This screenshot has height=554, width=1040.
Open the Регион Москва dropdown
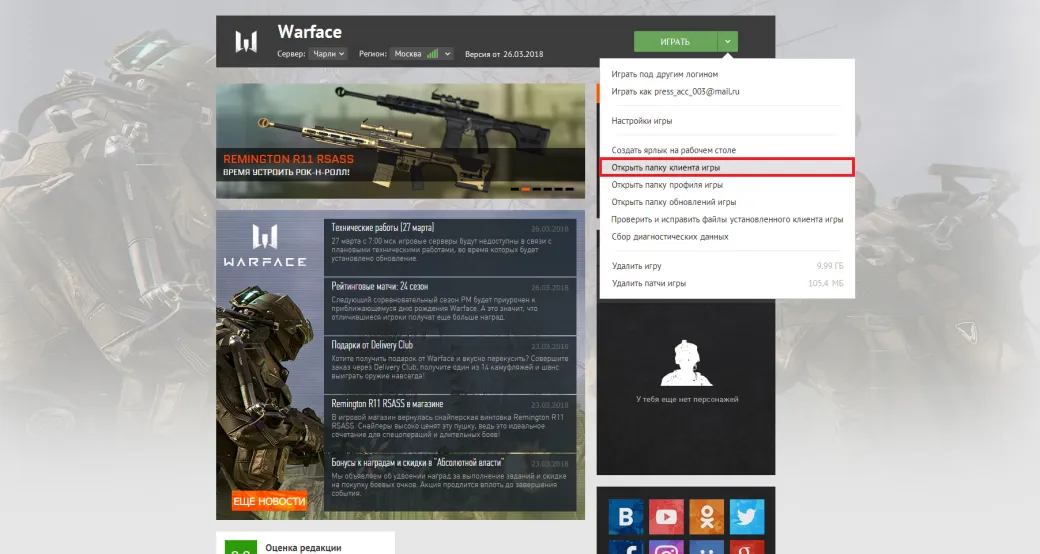coord(422,54)
